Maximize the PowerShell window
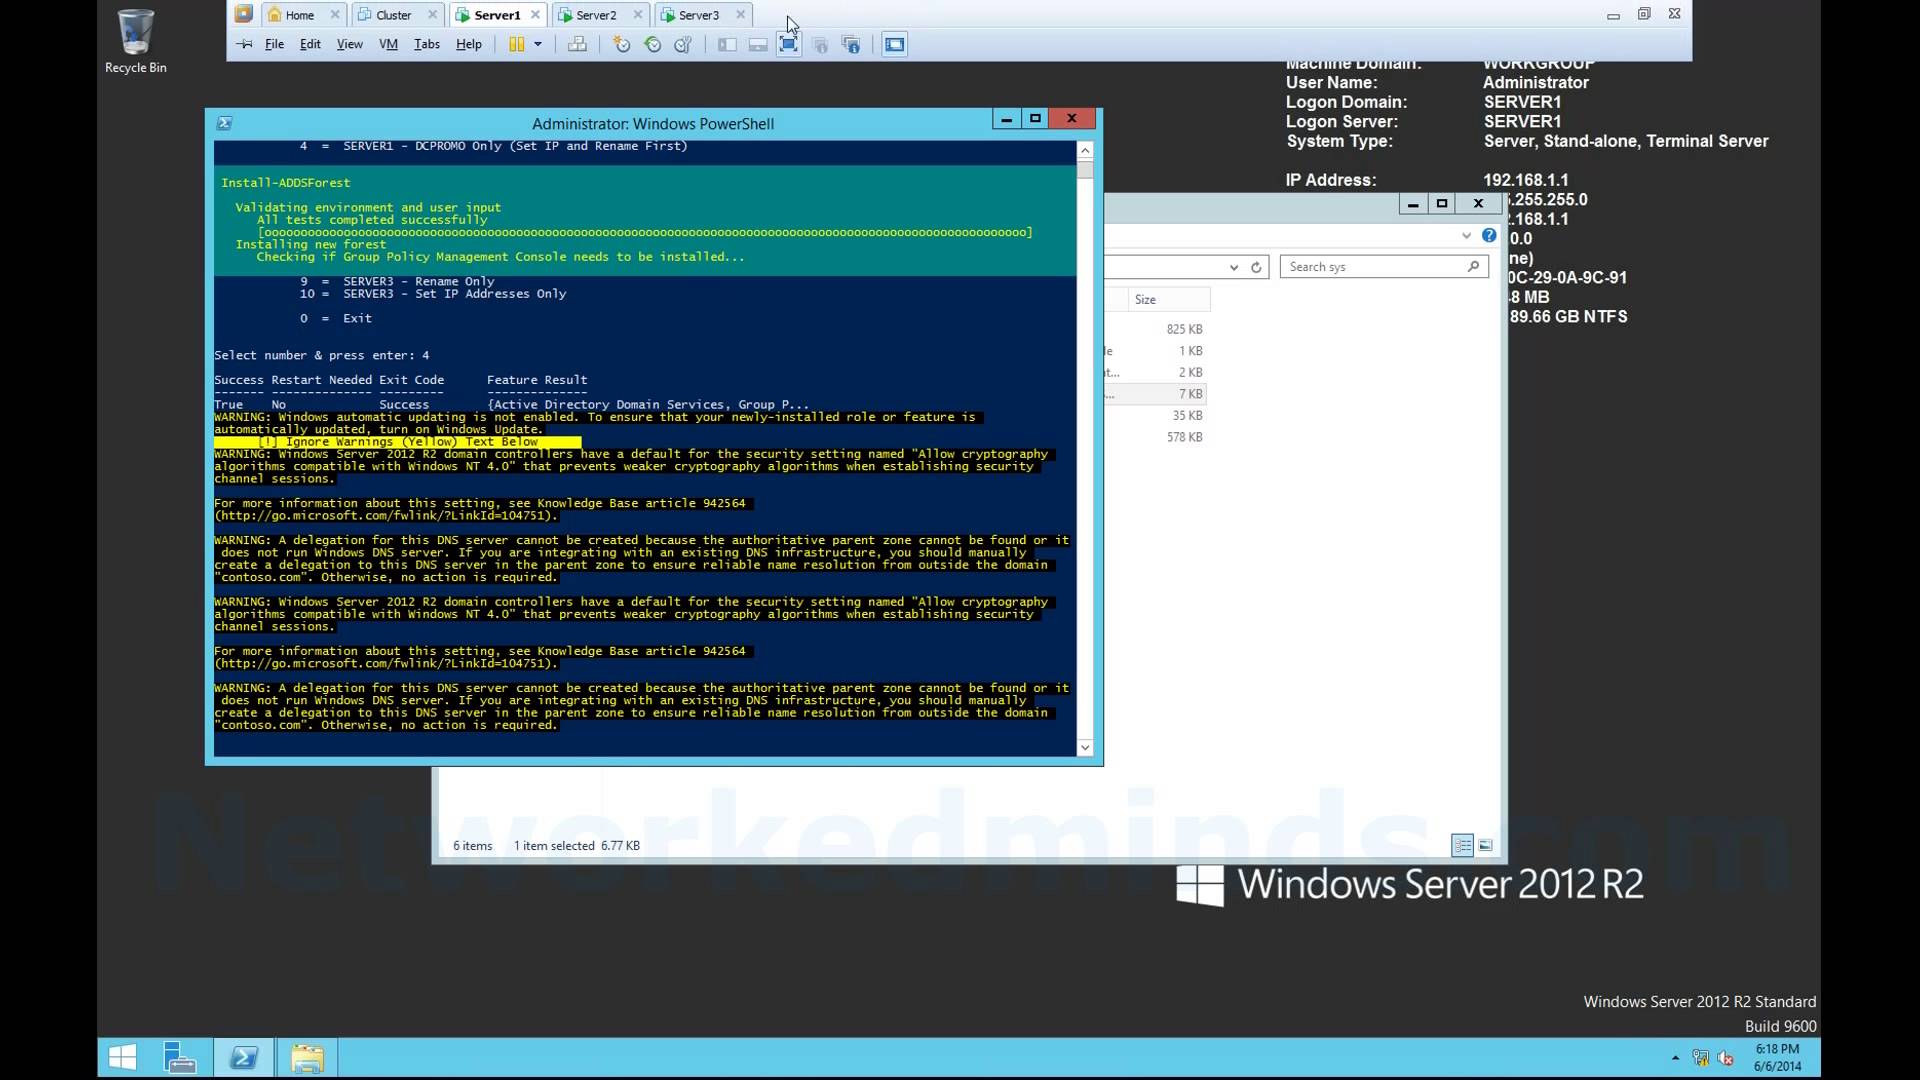This screenshot has width=1920, height=1080. pos(1036,119)
